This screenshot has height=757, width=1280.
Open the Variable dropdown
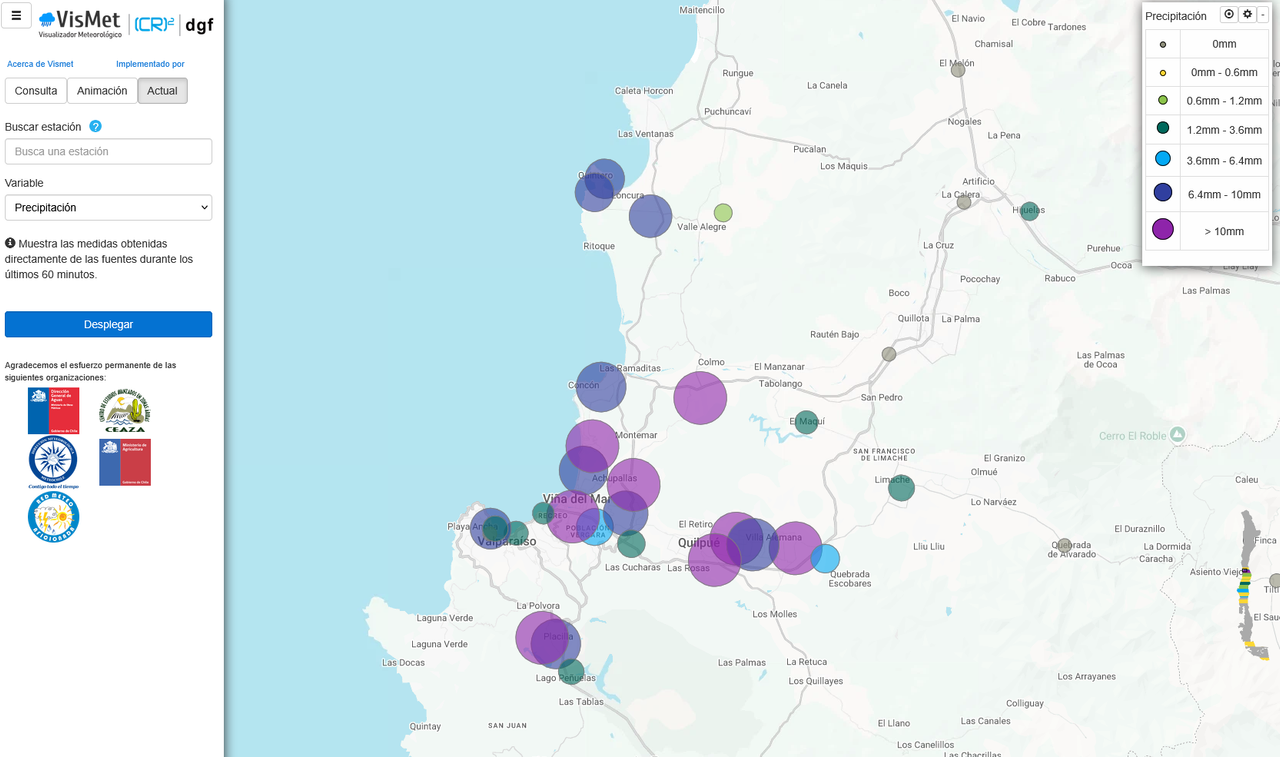point(108,208)
